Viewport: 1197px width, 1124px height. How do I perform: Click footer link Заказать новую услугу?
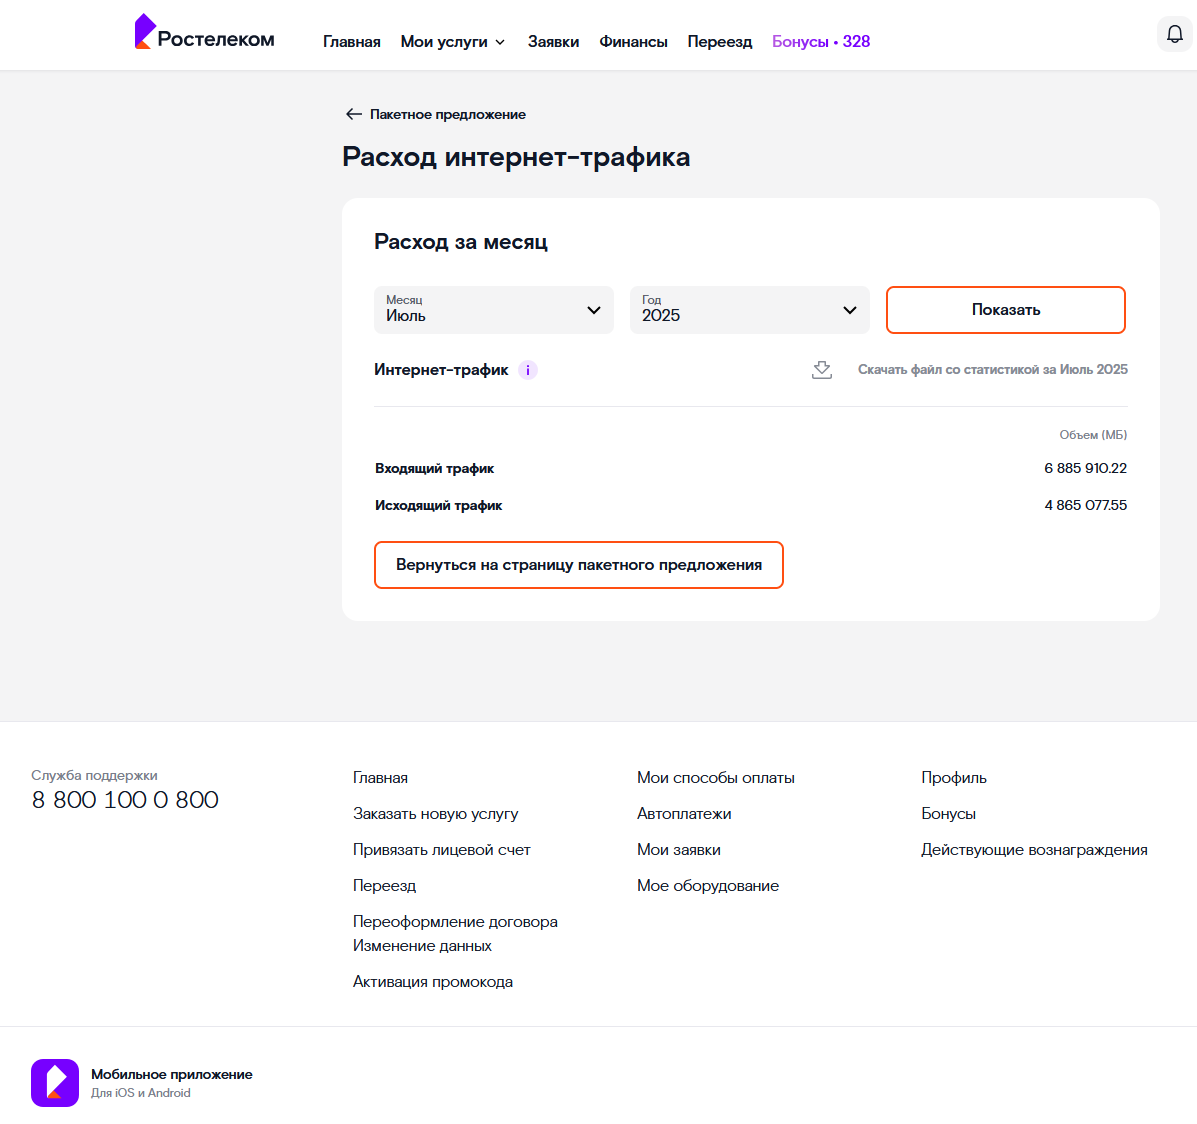(435, 813)
